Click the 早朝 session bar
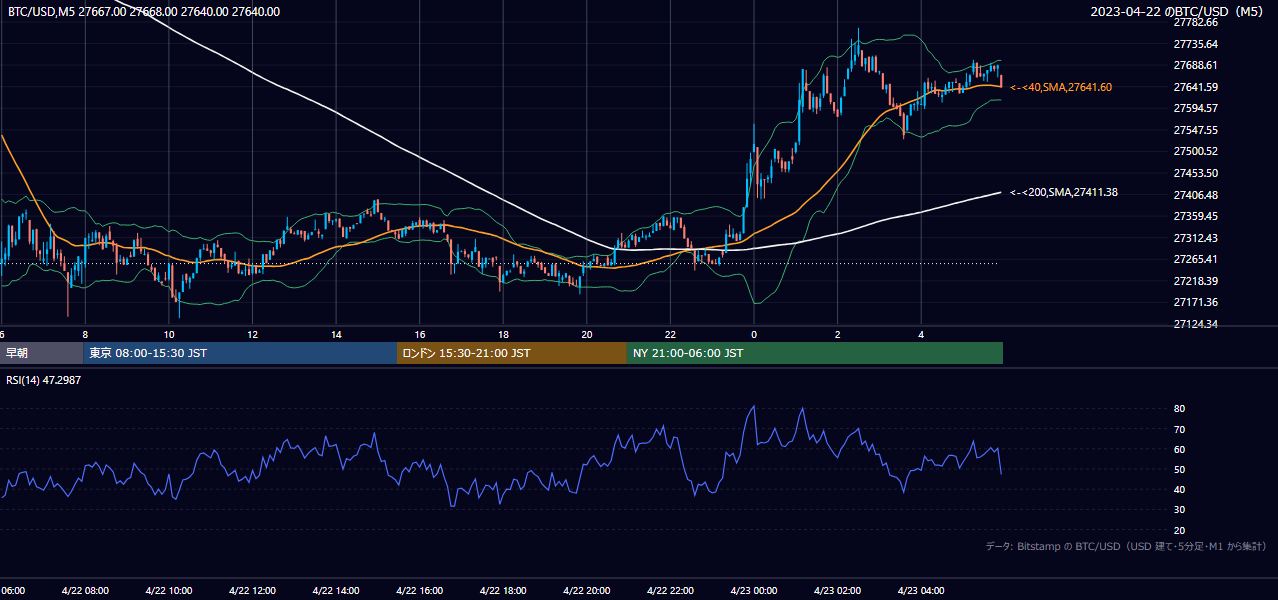This screenshot has width=1278, height=600. coord(42,353)
